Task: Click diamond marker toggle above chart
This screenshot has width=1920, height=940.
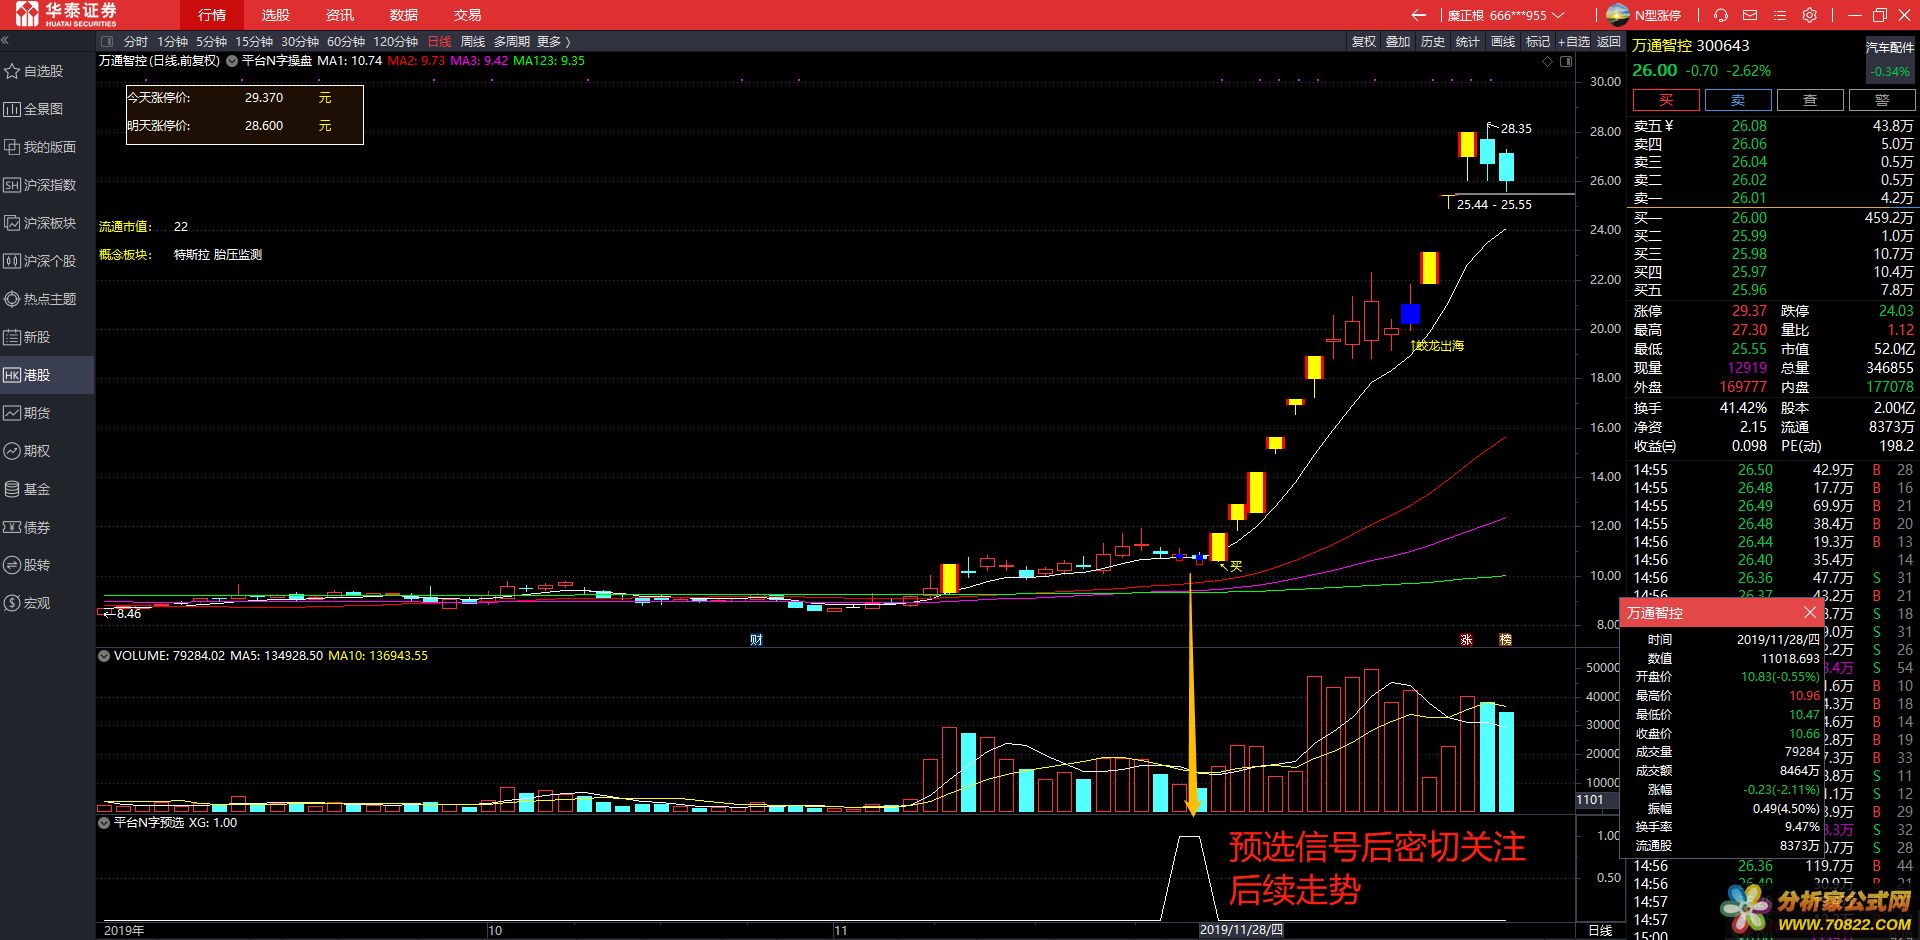Action: click(x=1548, y=61)
